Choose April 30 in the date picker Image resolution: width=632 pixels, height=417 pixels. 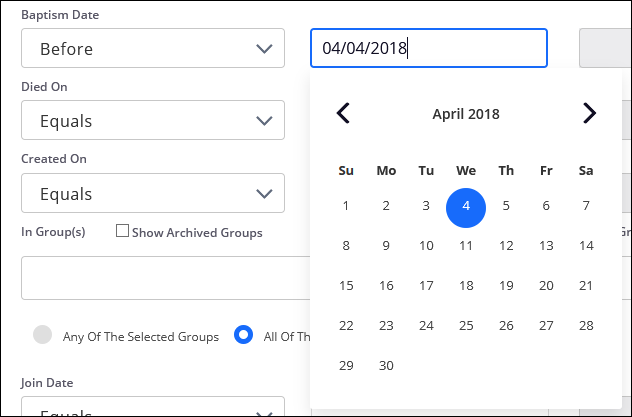tap(386, 366)
